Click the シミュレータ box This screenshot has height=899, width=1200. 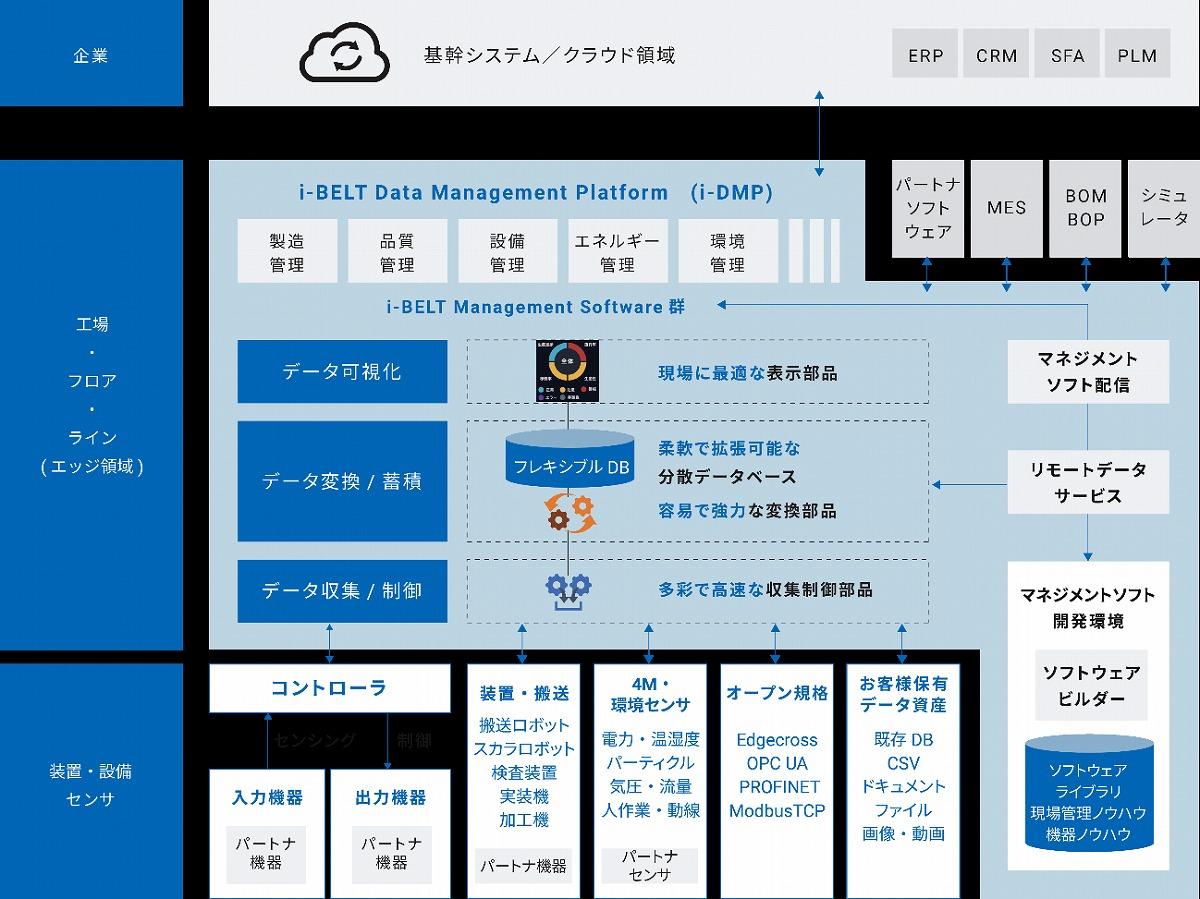(x=1164, y=208)
